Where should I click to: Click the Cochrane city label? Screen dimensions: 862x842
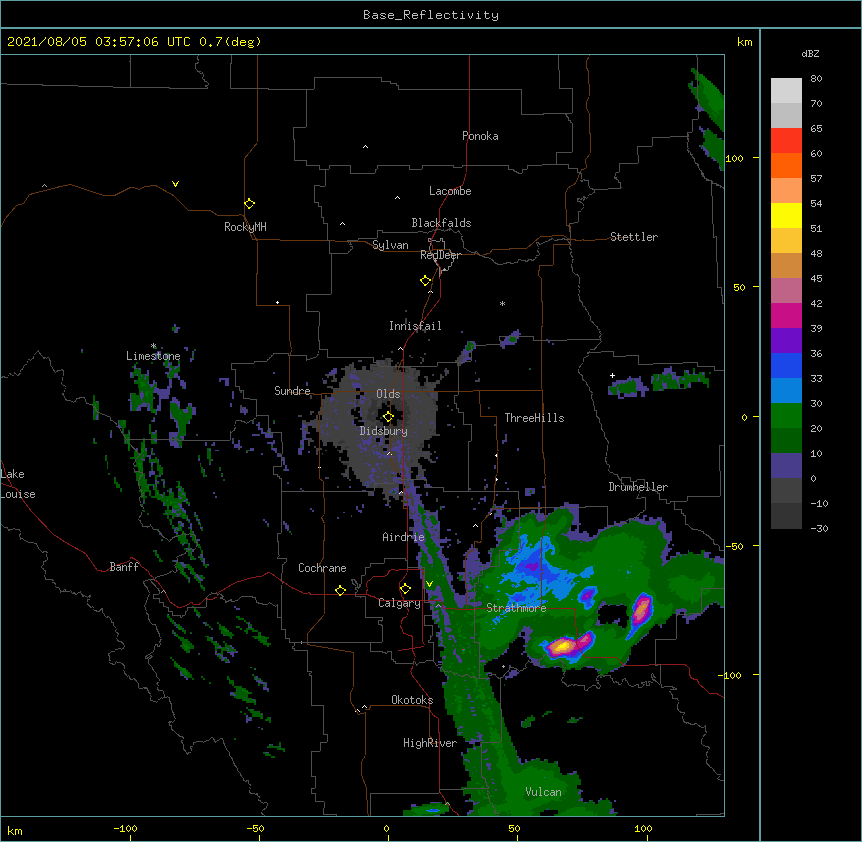click(x=322, y=568)
